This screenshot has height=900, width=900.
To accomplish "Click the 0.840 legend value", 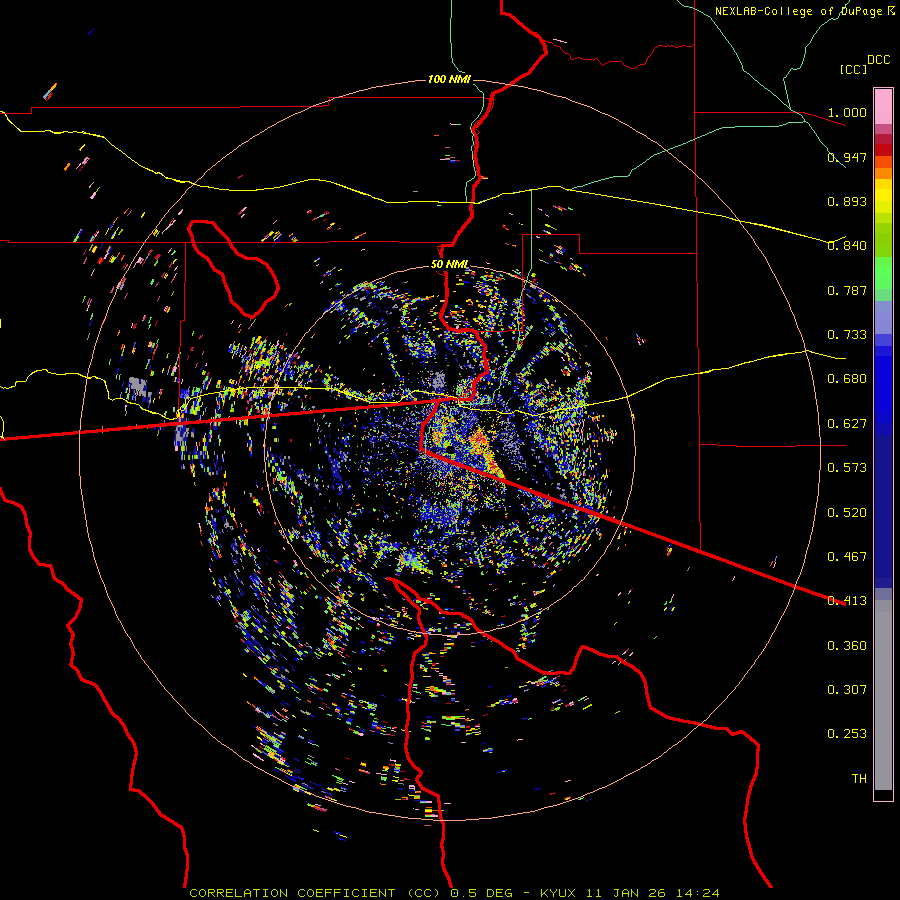I will tap(847, 246).
